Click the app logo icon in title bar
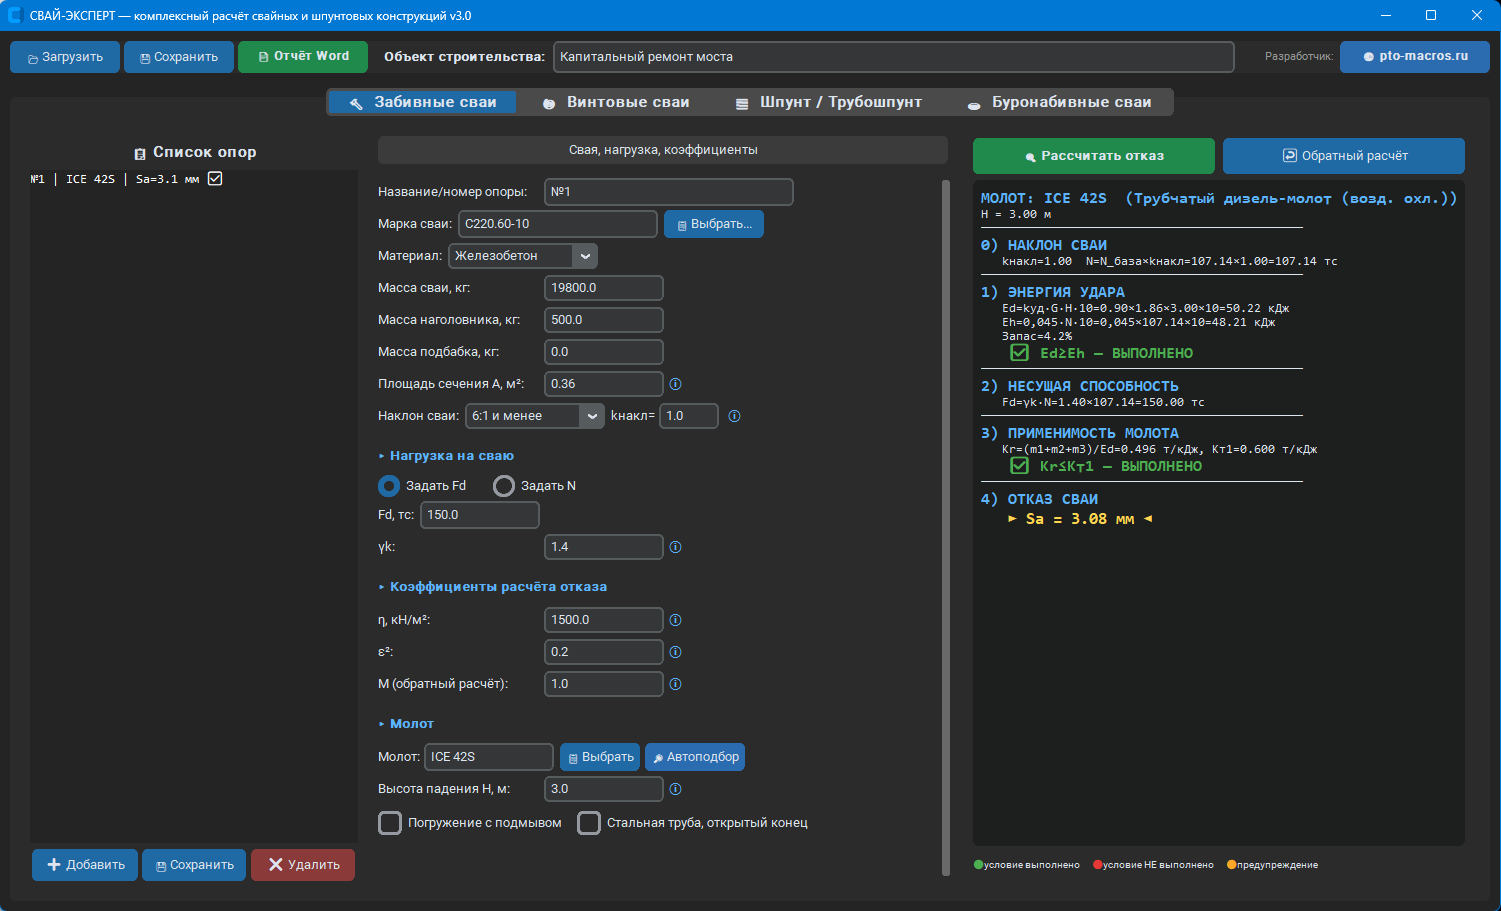 (15, 15)
